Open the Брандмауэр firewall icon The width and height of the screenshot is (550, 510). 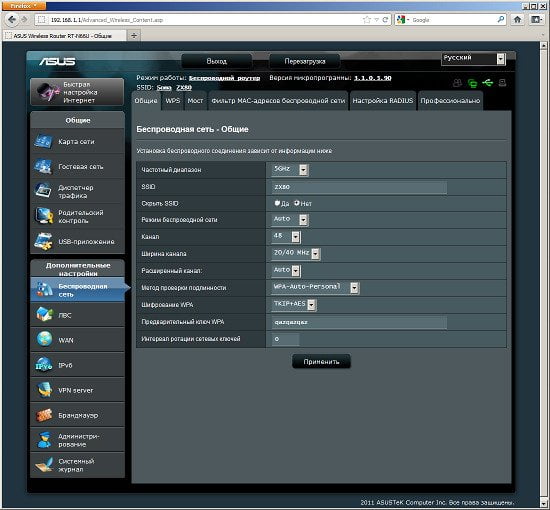point(44,415)
